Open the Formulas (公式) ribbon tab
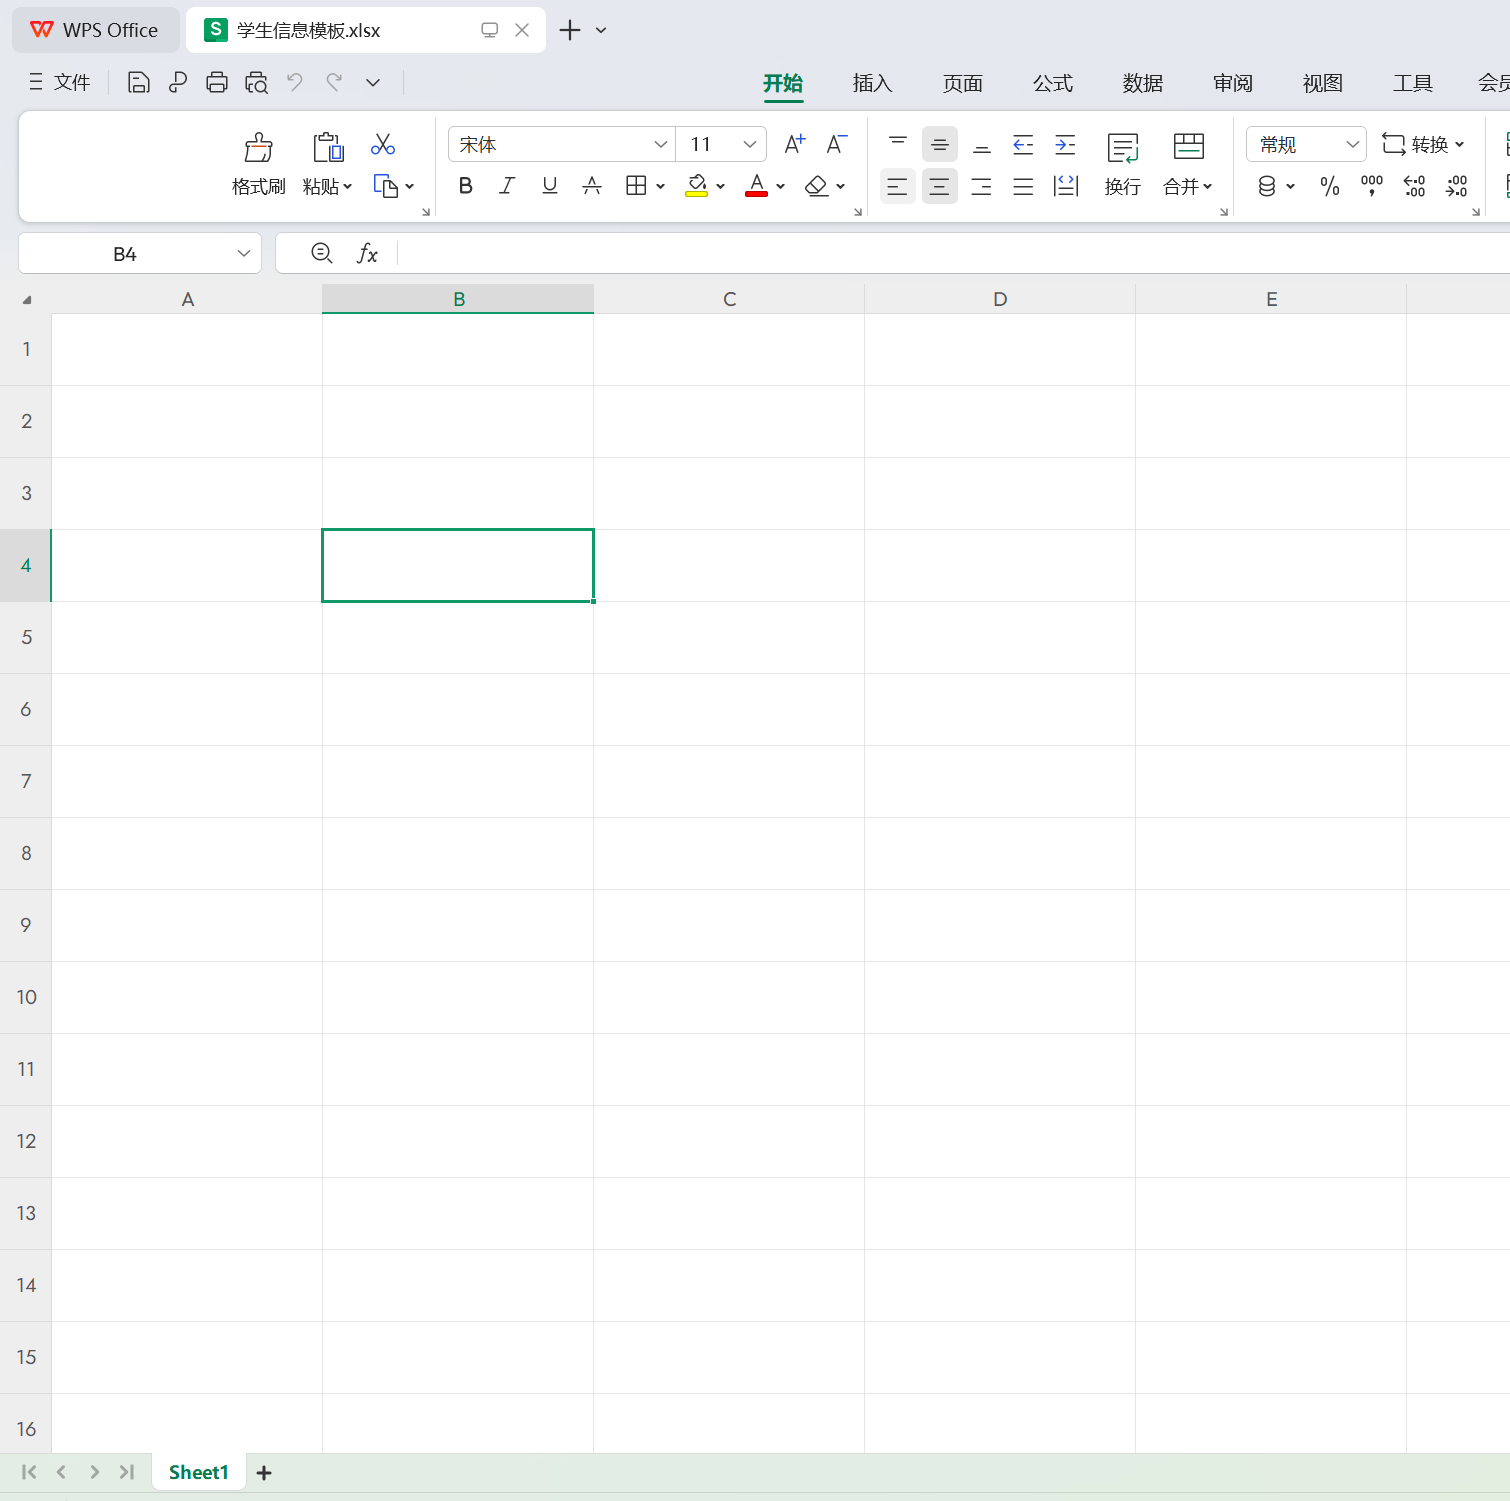This screenshot has width=1510, height=1501. click(x=1052, y=83)
